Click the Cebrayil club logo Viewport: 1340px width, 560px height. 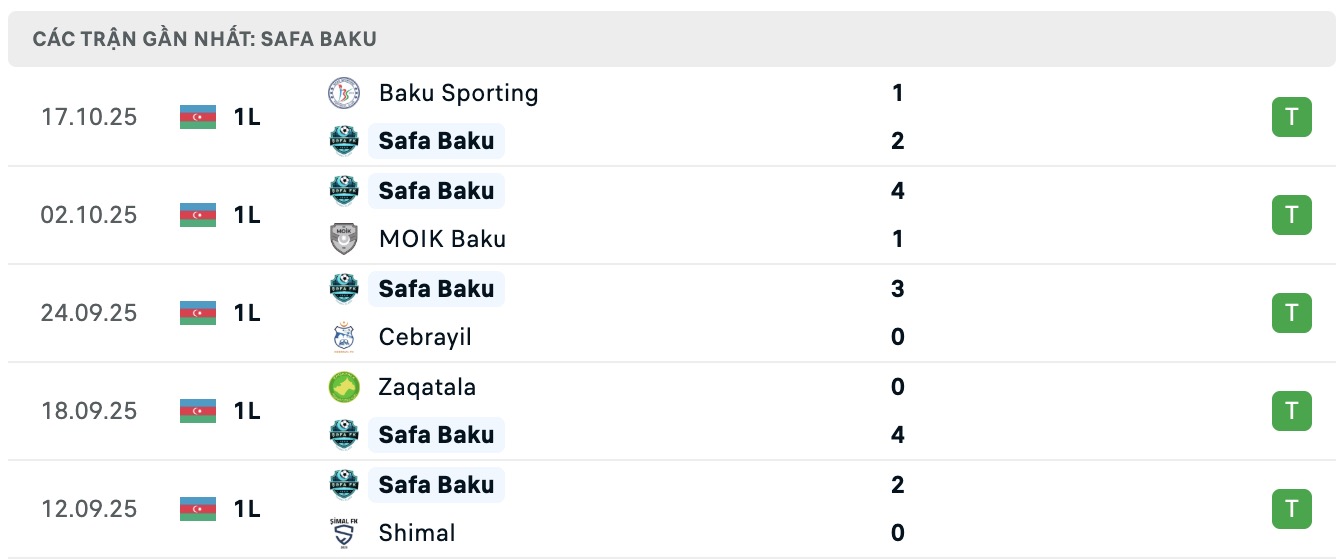[344, 337]
